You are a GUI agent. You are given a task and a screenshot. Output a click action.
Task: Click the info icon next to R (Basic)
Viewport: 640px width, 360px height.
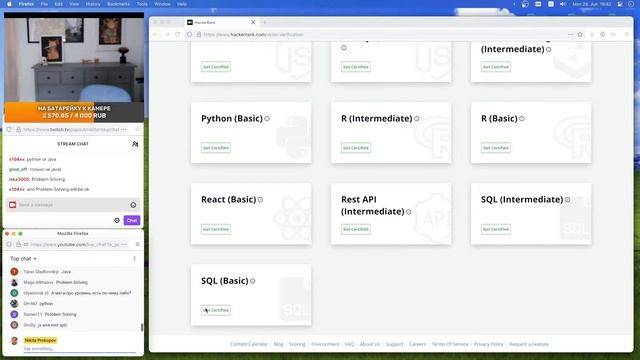(x=522, y=119)
